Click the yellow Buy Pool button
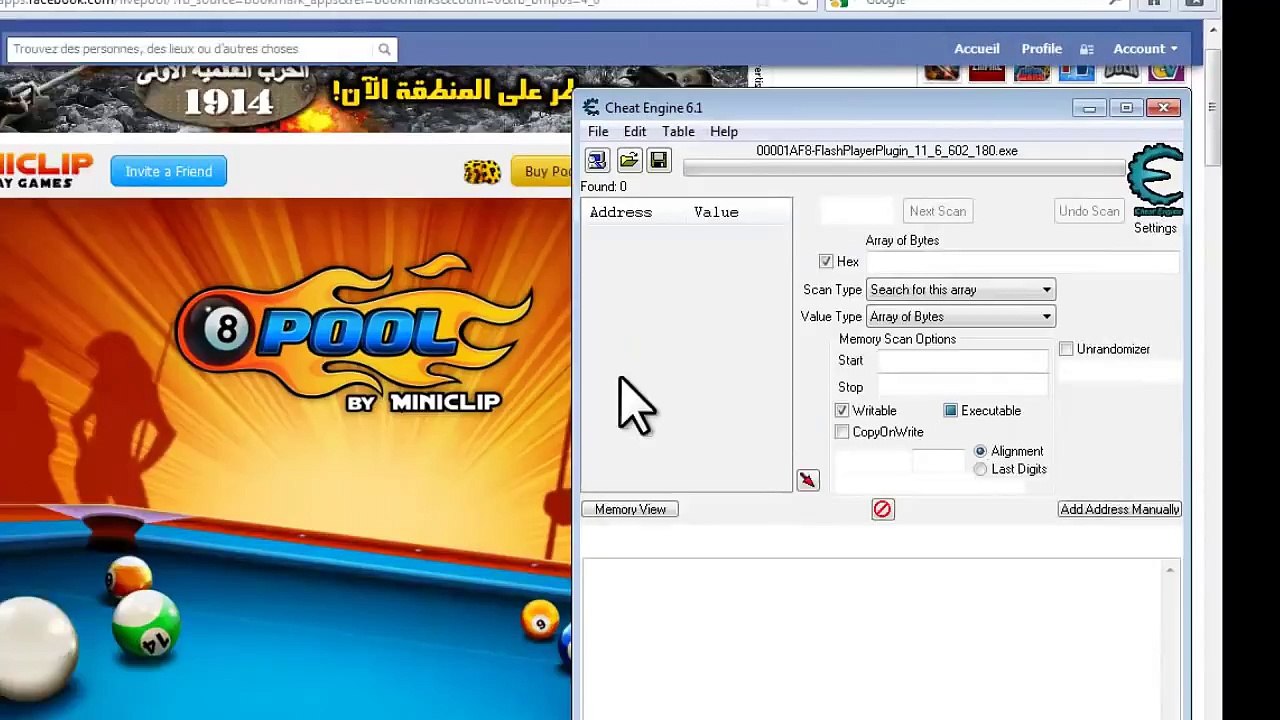This screenshot has height=720, width=1280. pyautogui.click(x=541, y=171)
